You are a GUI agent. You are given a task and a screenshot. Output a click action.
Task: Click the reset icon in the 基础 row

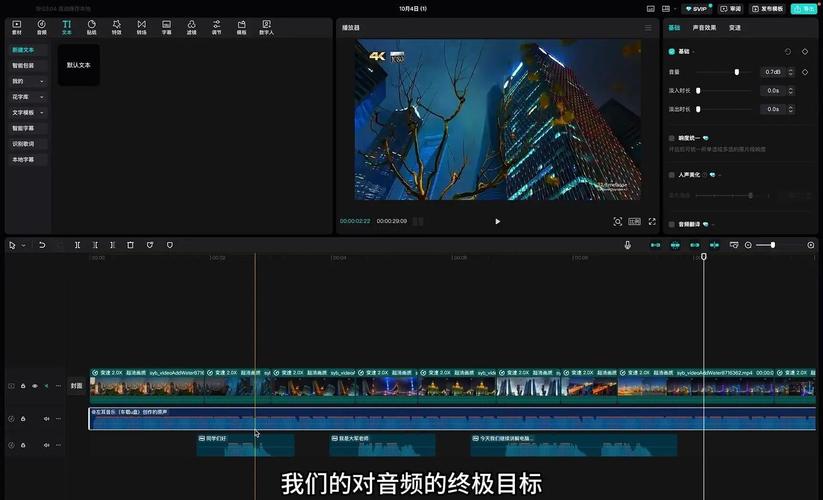click(x=788, y=51)
